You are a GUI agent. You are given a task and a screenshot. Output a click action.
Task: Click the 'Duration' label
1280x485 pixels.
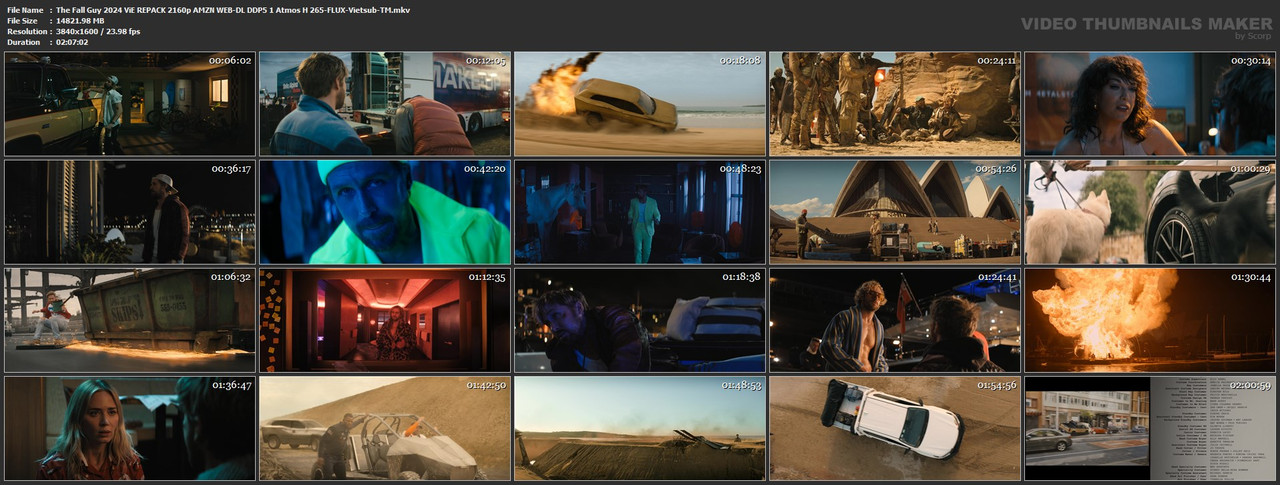(x=23, y=42)
